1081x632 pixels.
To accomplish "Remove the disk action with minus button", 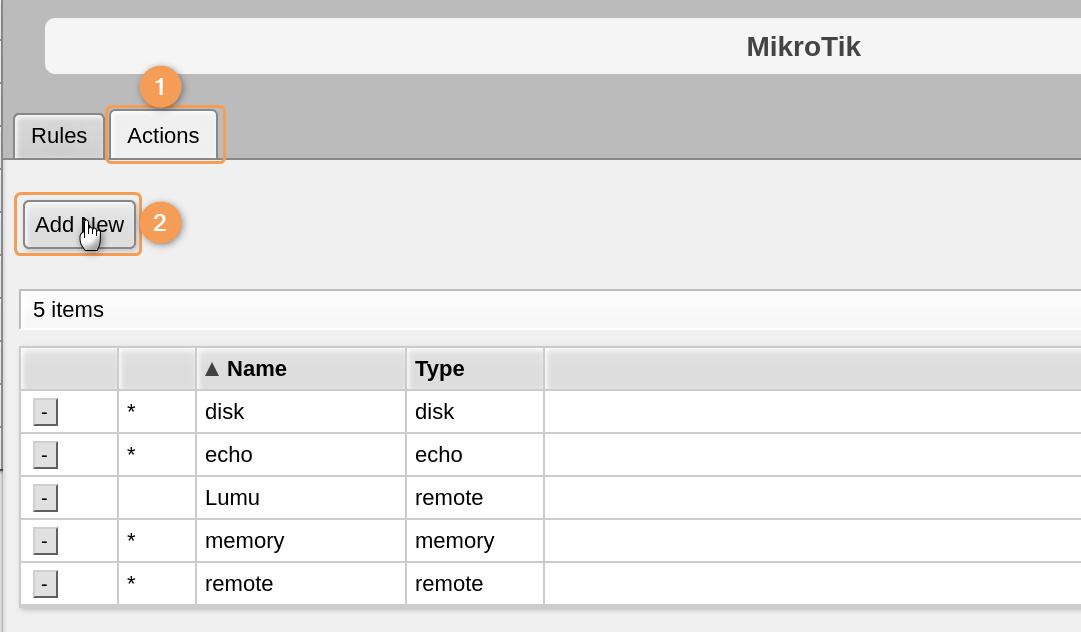I will click(45, 412).
